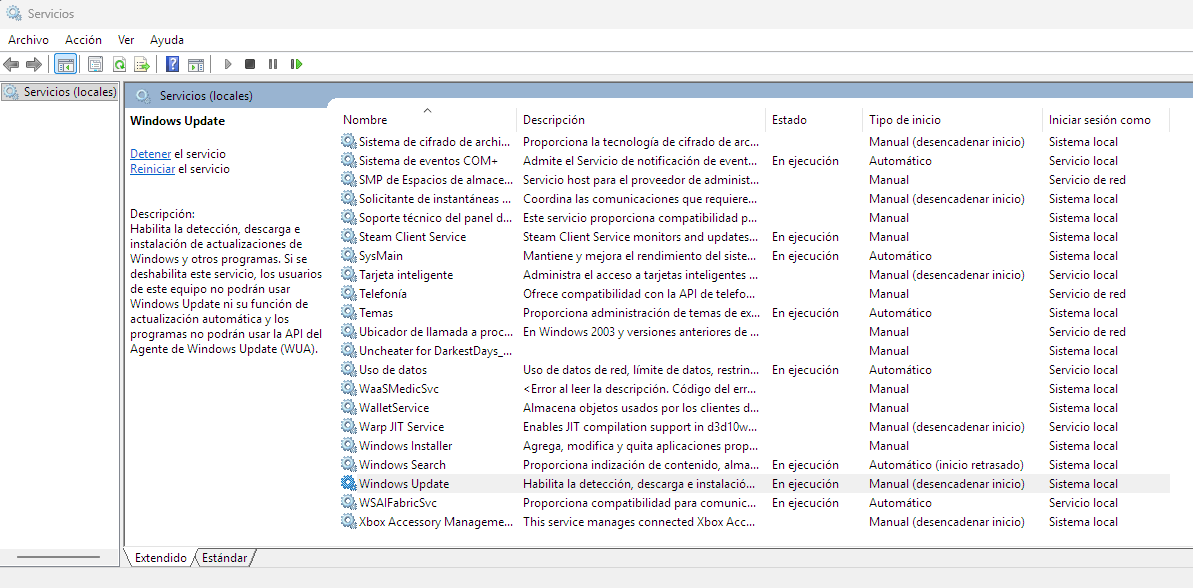
Task: Sort by the Estado column header
Action: (x=789, y=120)
